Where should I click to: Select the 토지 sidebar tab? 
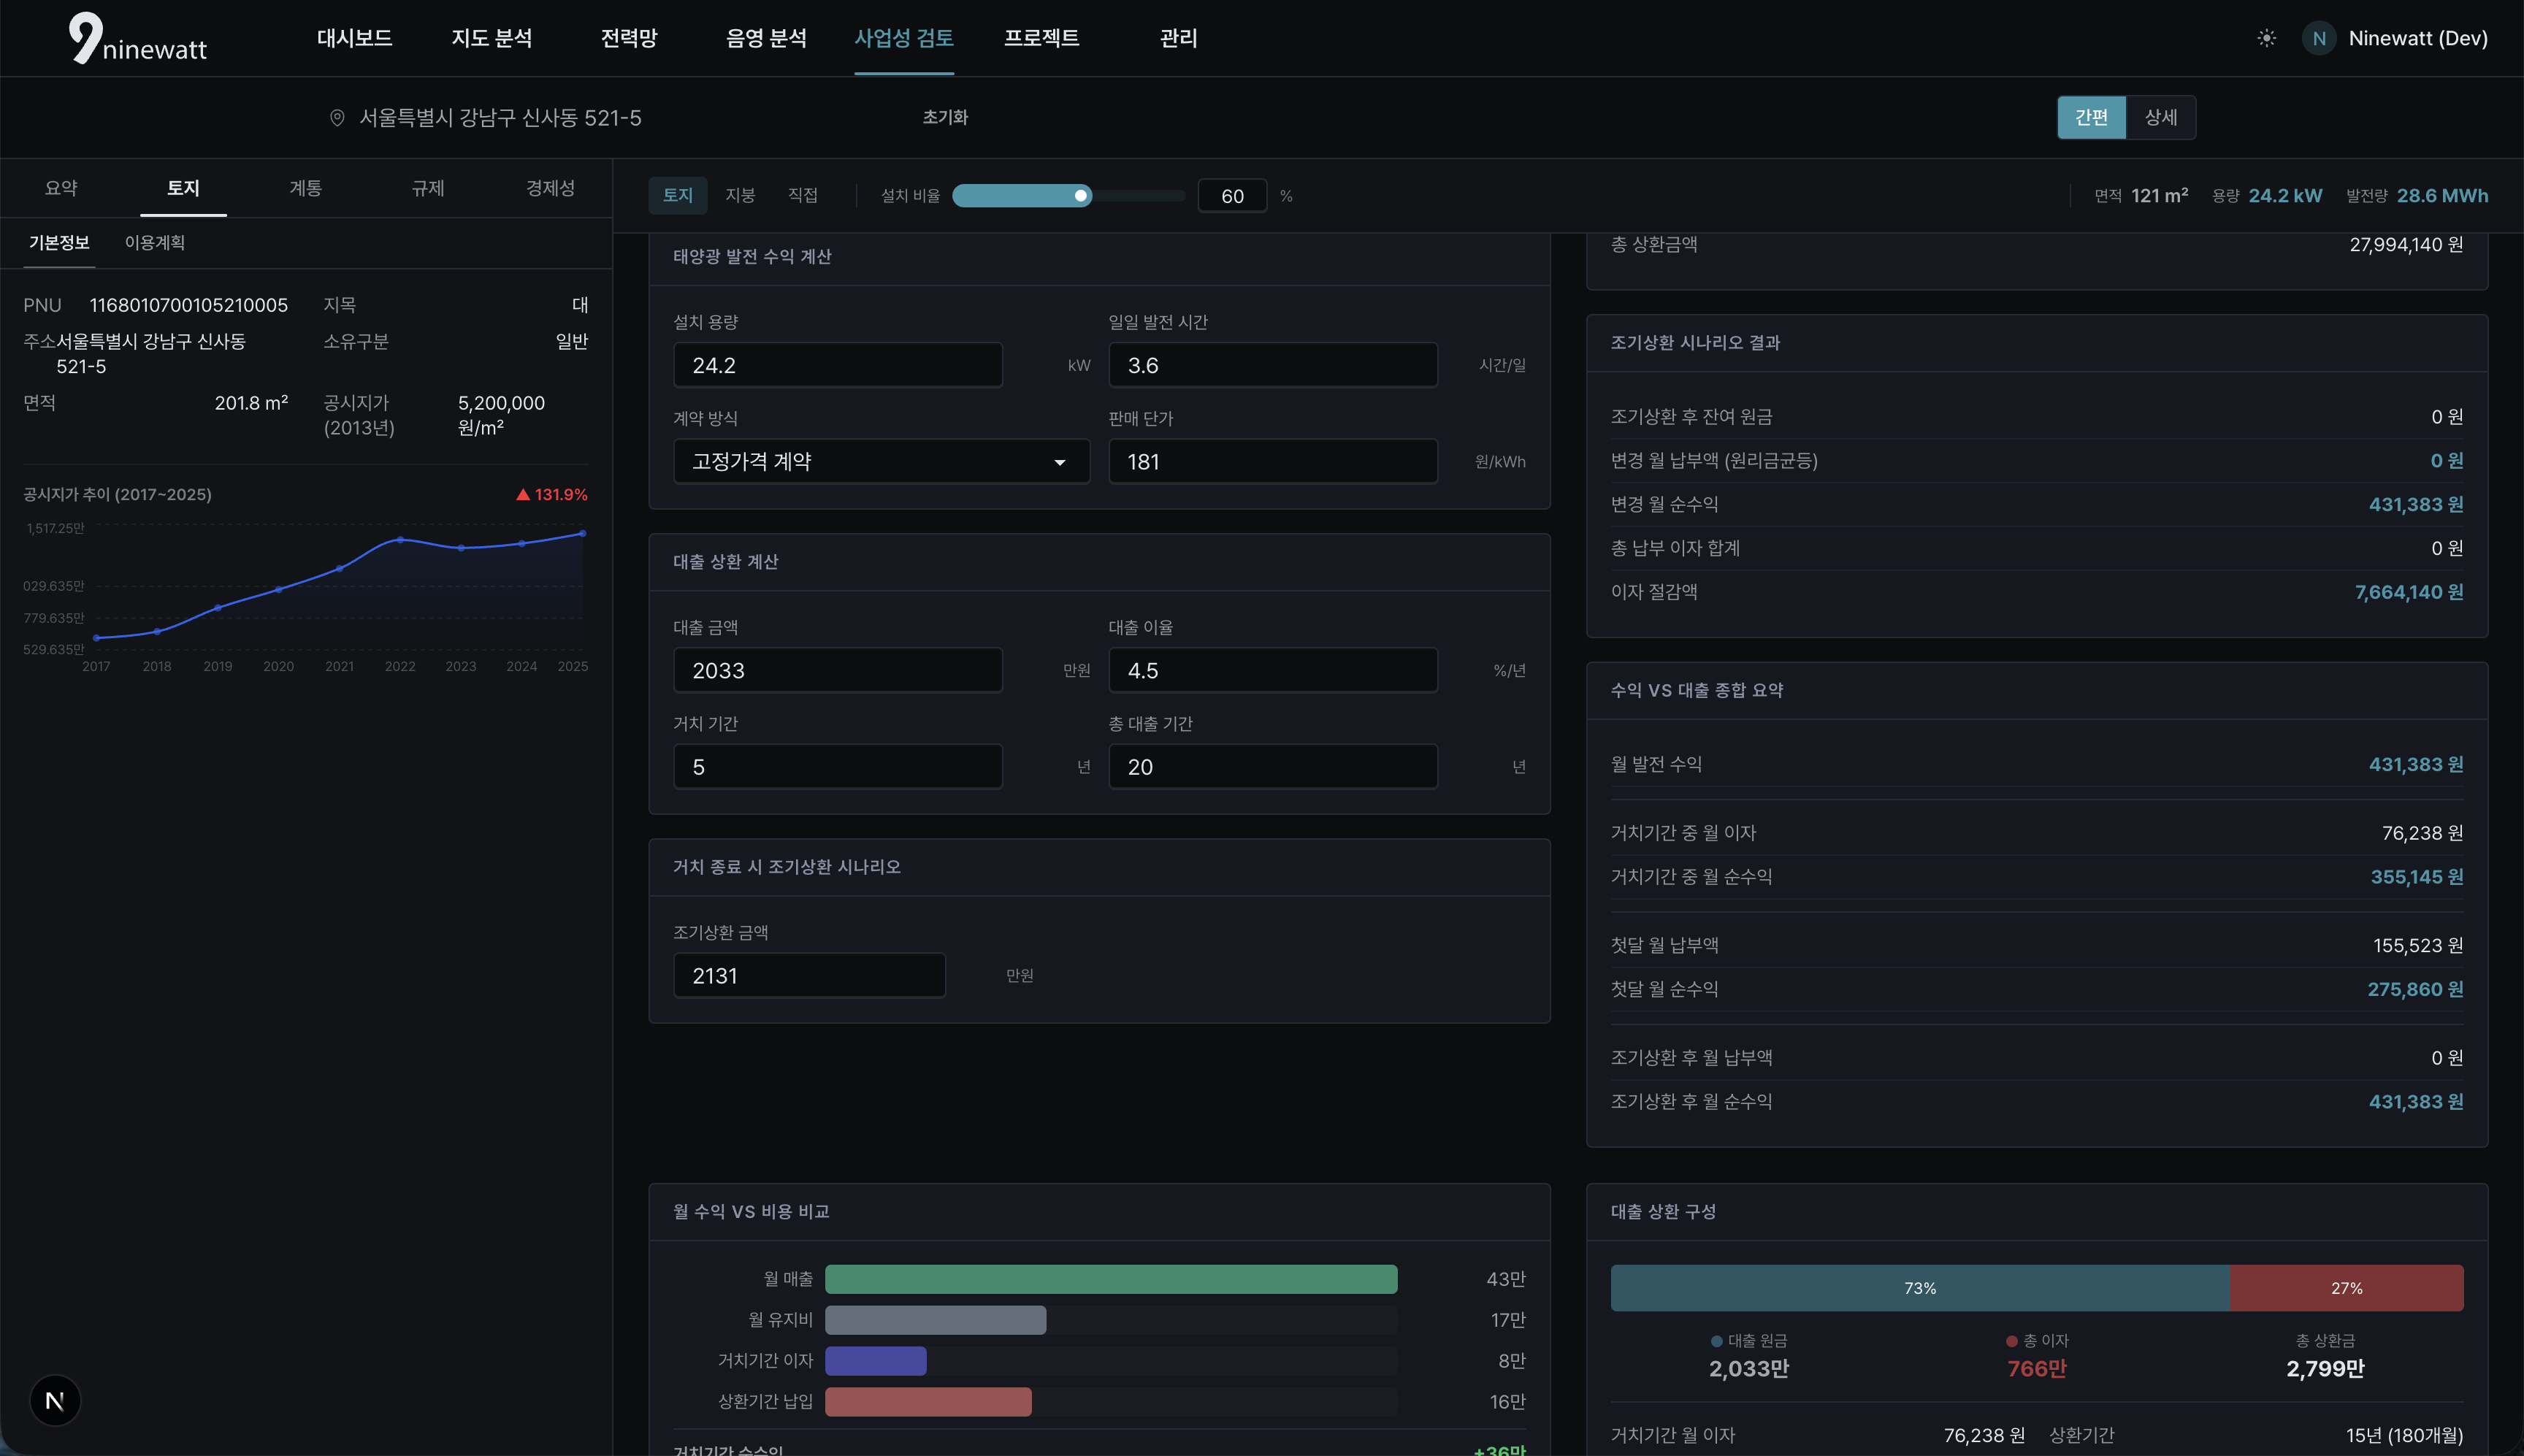click(183, 188)
